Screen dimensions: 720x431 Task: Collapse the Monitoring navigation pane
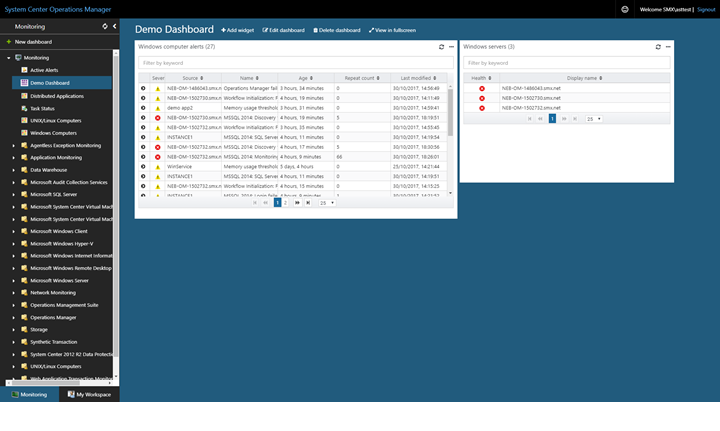point(114,26)
